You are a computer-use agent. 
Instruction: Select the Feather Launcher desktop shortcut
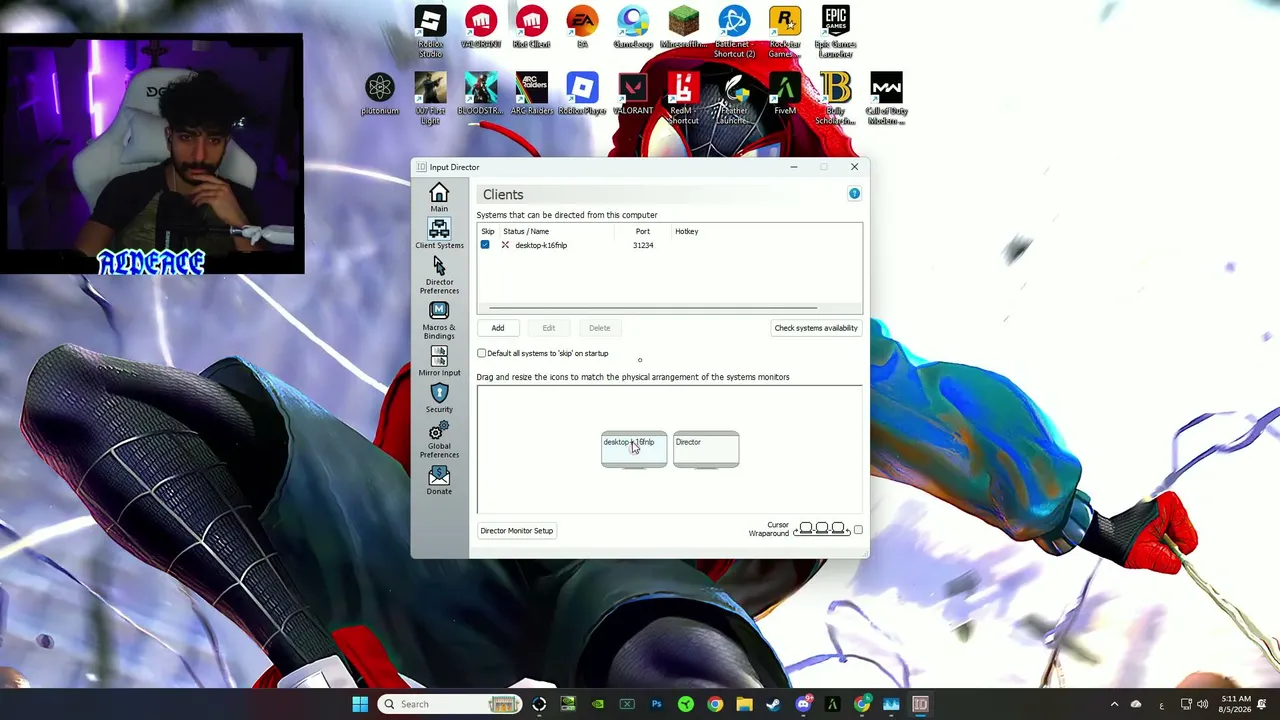click(x=734, y=98)
